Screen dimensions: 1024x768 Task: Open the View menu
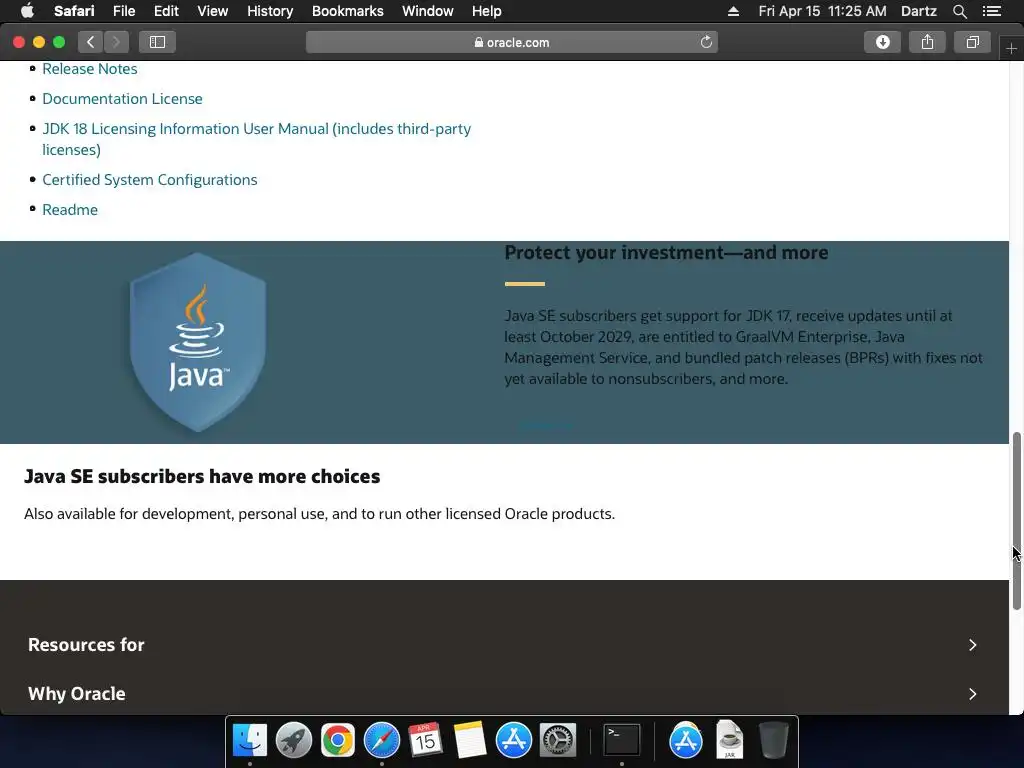212,11
